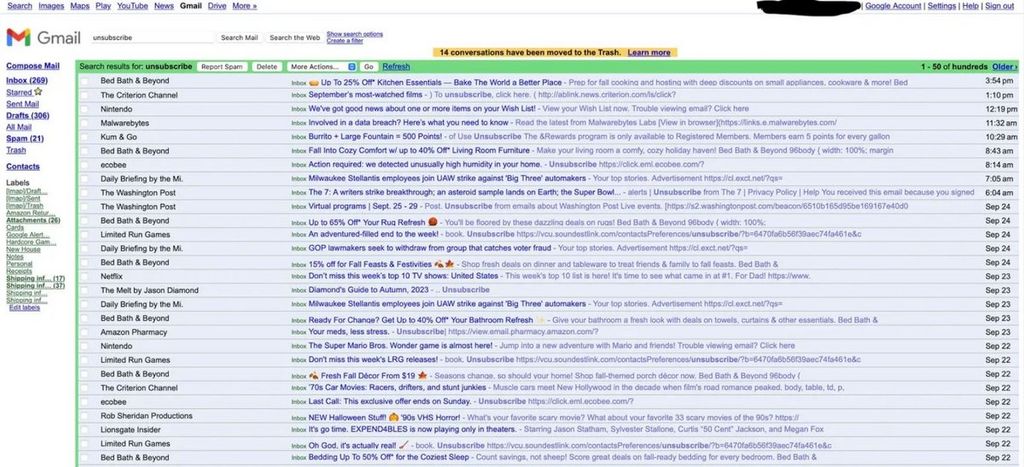Select the Malwarebytes email checkbox

[85, 123]
